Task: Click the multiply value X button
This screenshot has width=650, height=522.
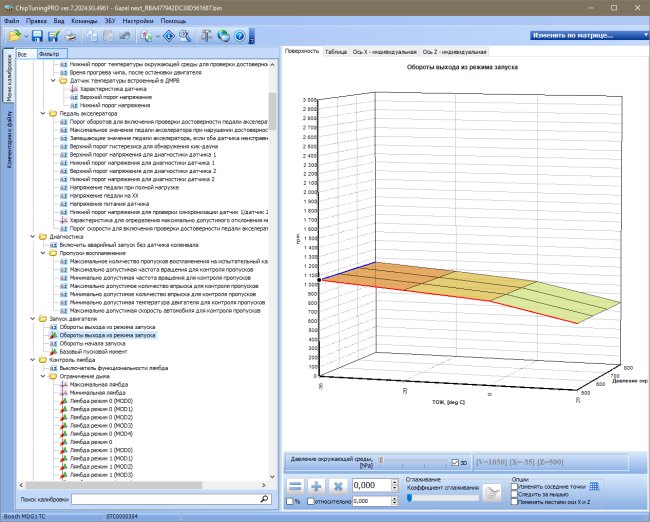Action: 338,486
